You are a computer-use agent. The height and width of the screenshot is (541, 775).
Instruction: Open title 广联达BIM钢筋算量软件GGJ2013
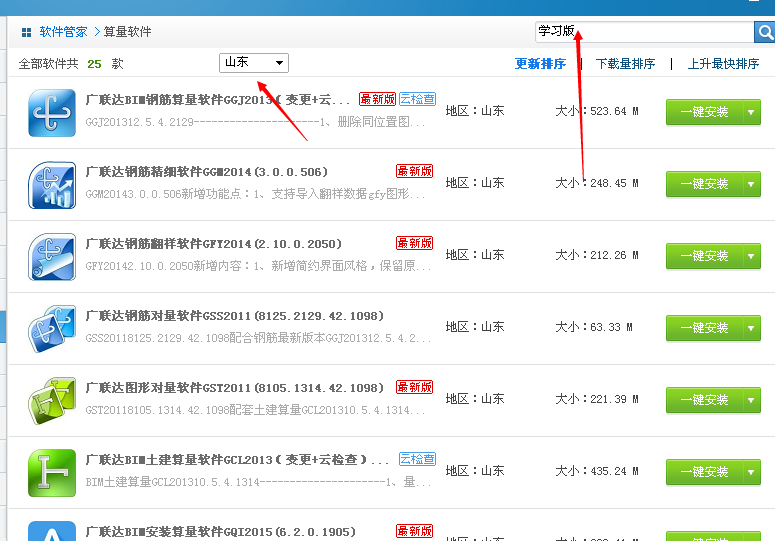pos(217,100)
